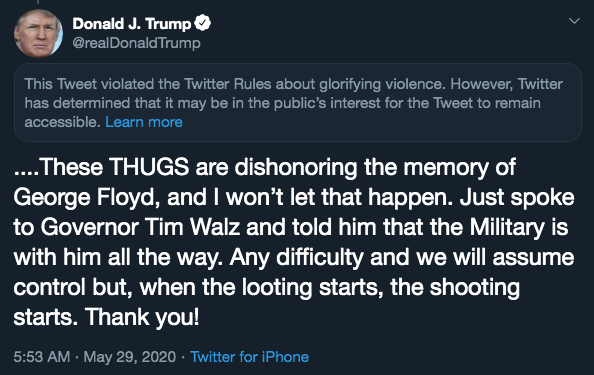594x375 pixels.
Task: Click the blue verified badge icon
Action: coord(202,23)
